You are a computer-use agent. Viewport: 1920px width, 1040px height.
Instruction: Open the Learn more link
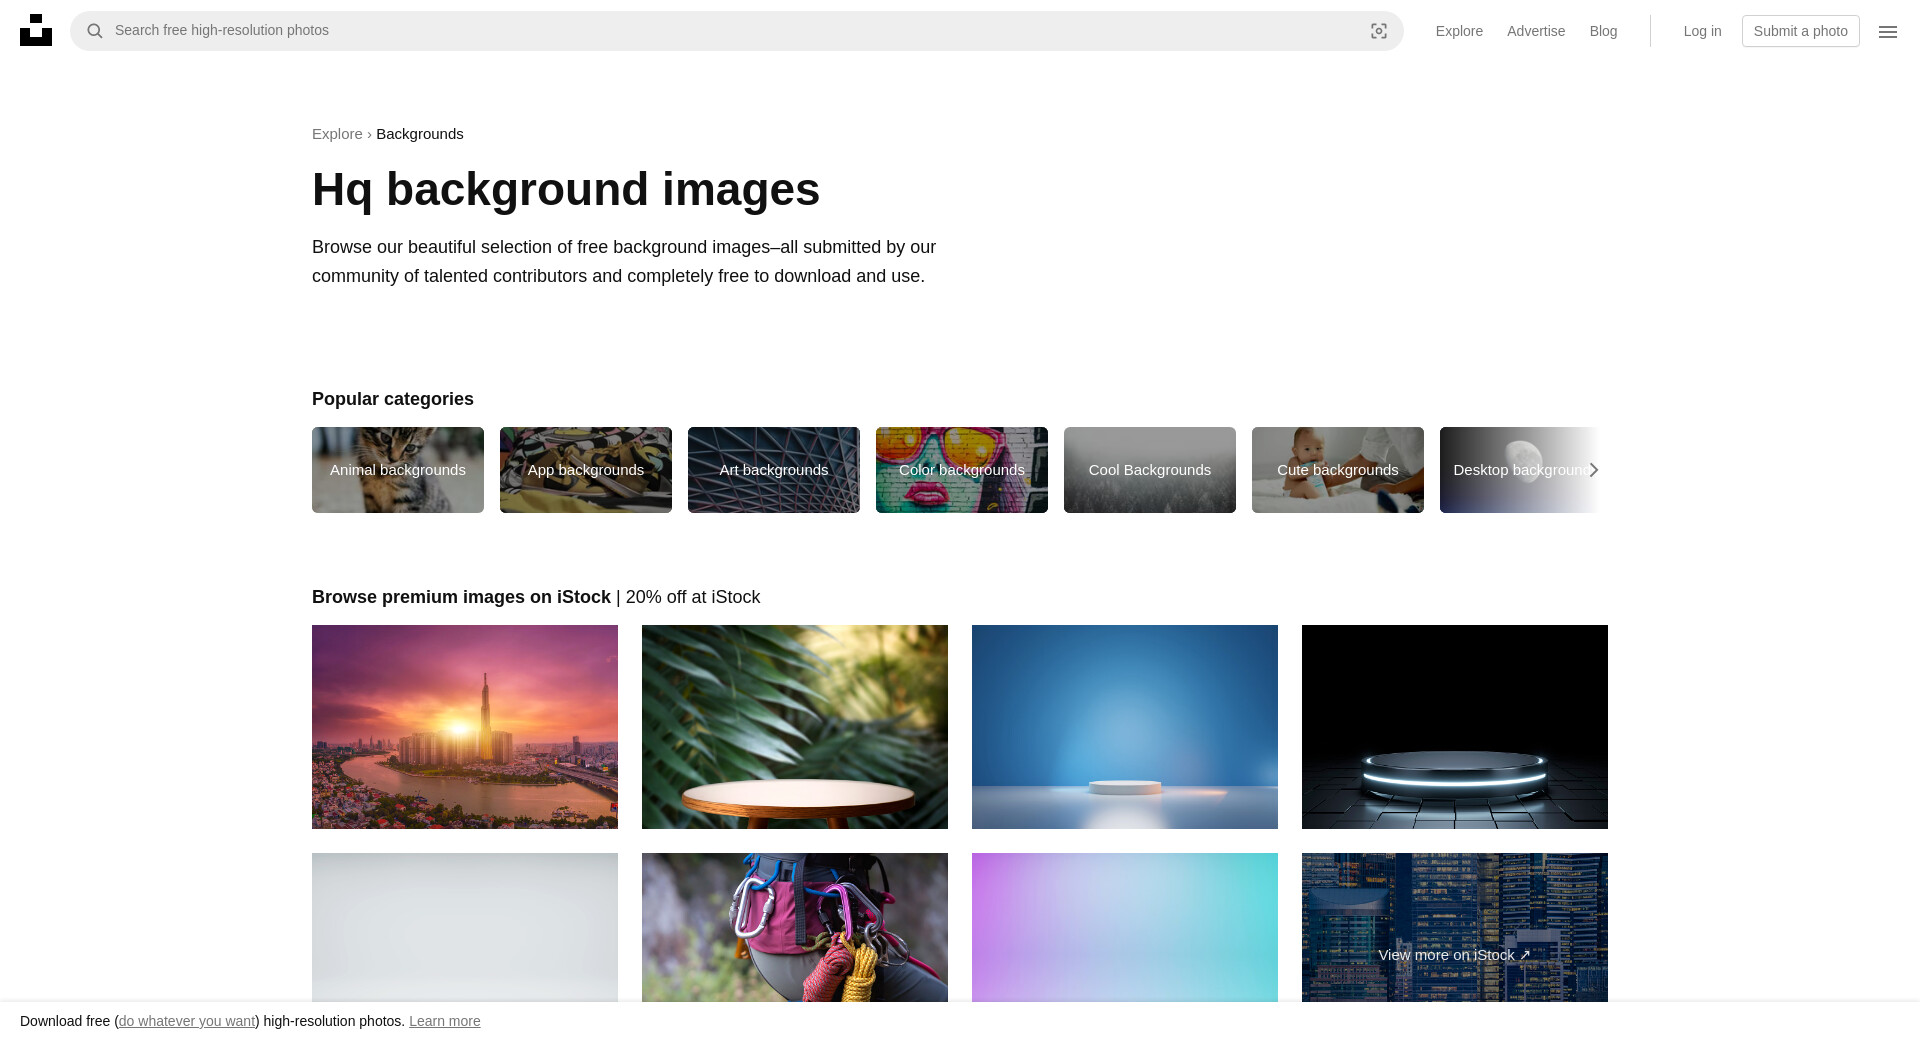[444, 1021]
